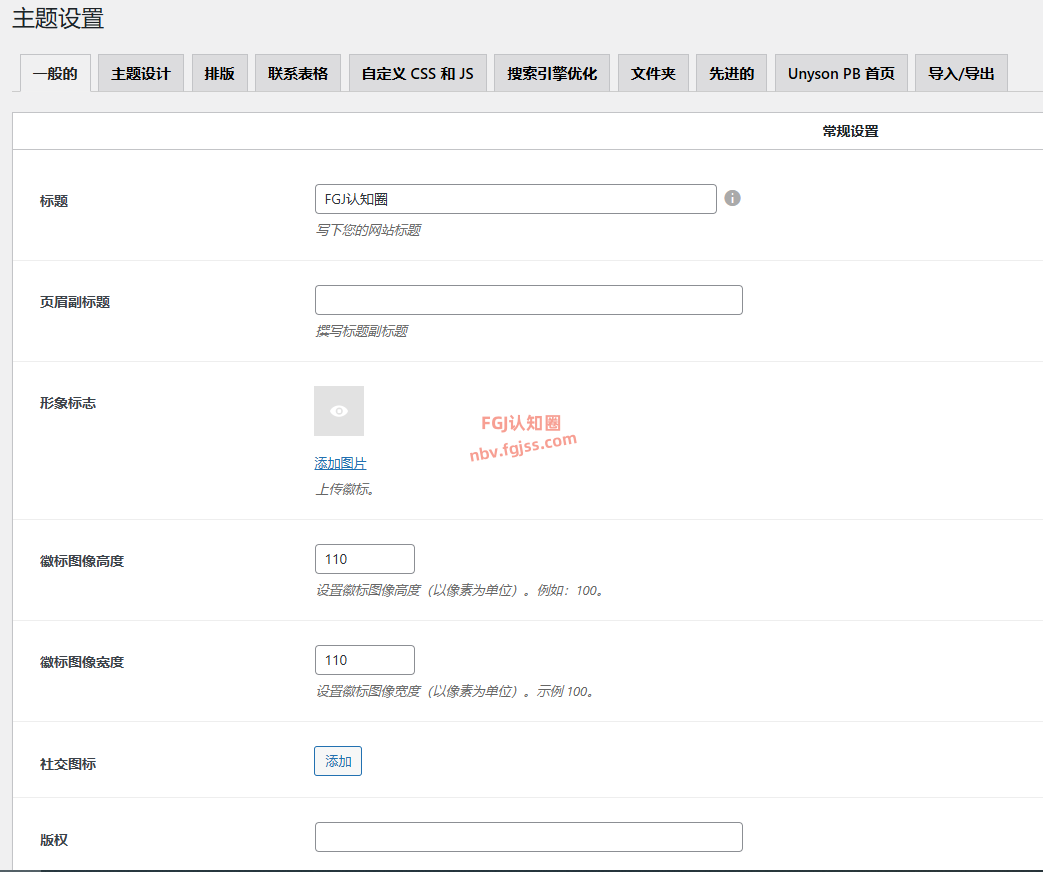Click the logo image placeholder thumbnail

click(x=339, y=411)
